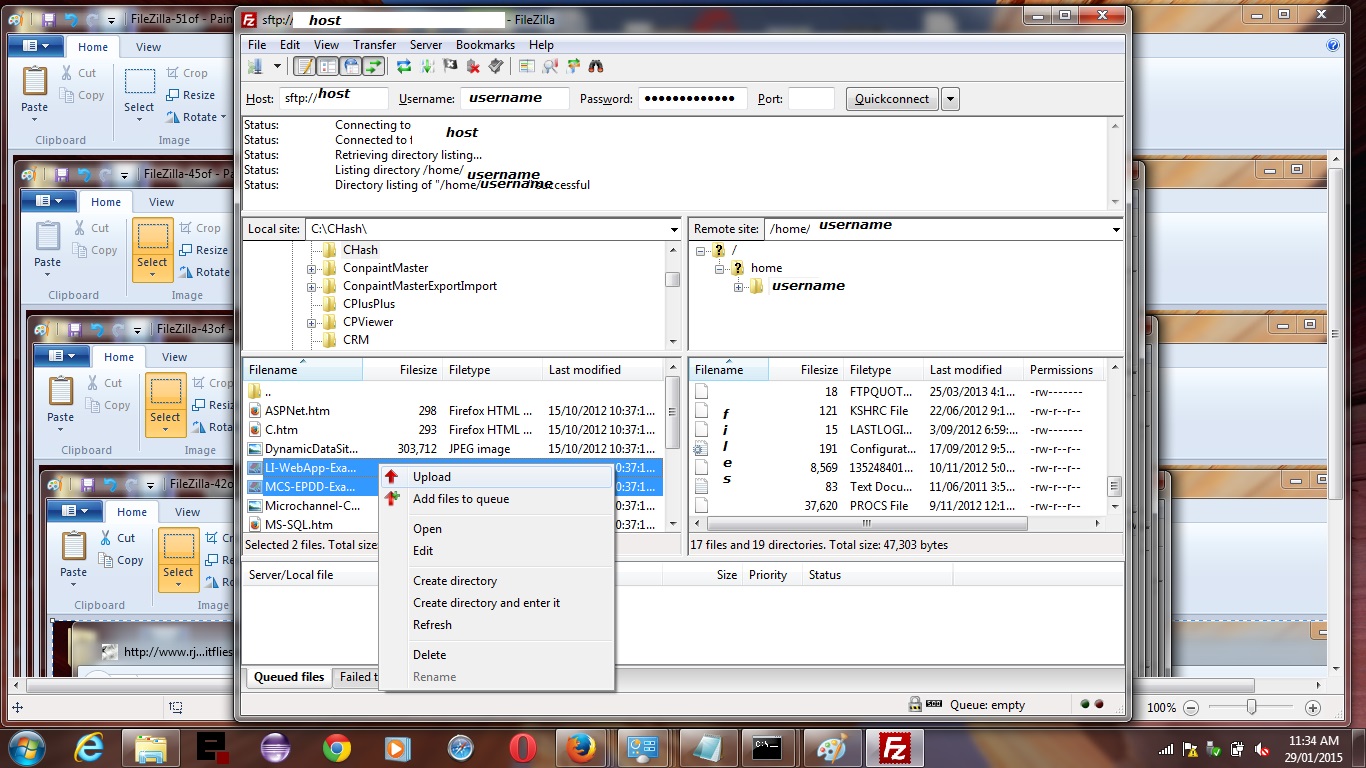Expand the ConpaintMasterExportImport folder

[312, 286]
